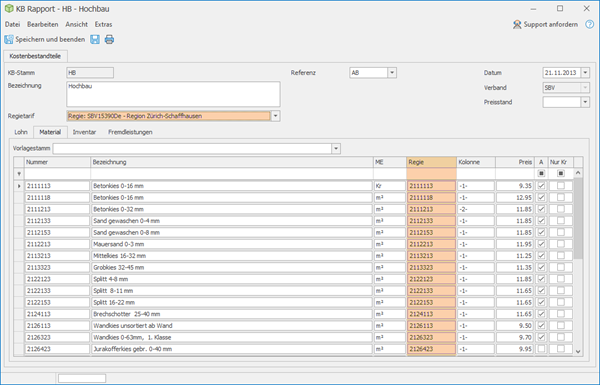Check Nur Kr checkbox for Grobkies 32-45 mm
The height and width of the screenshot is (385, 600).
coord(561,267)
